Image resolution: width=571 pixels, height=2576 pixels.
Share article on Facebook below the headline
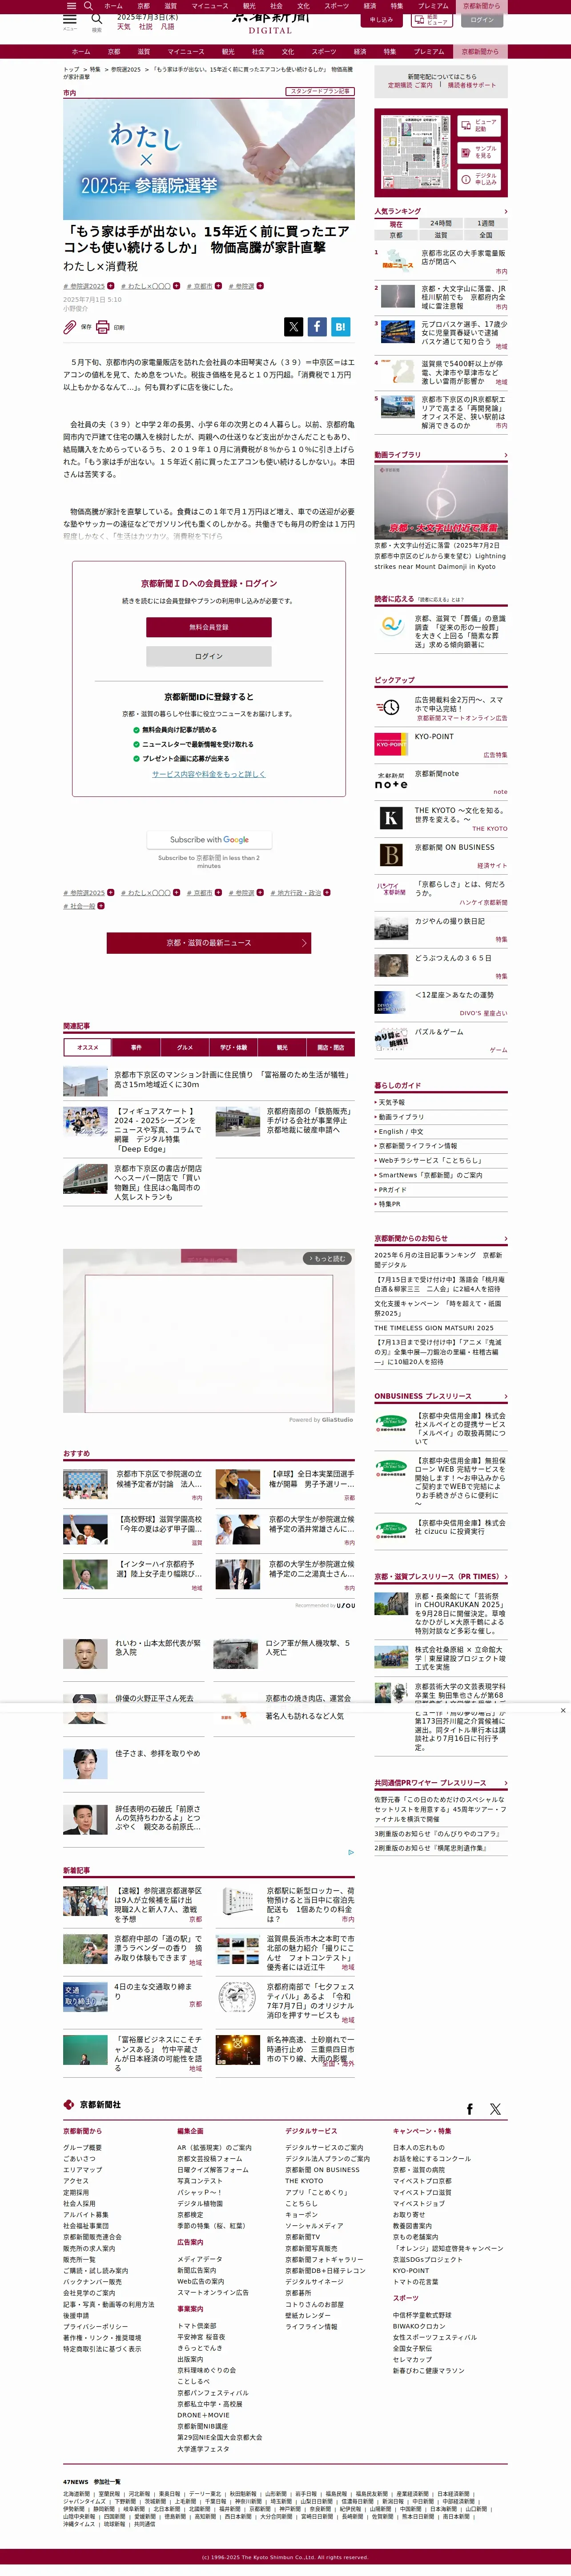click(316, 326)
